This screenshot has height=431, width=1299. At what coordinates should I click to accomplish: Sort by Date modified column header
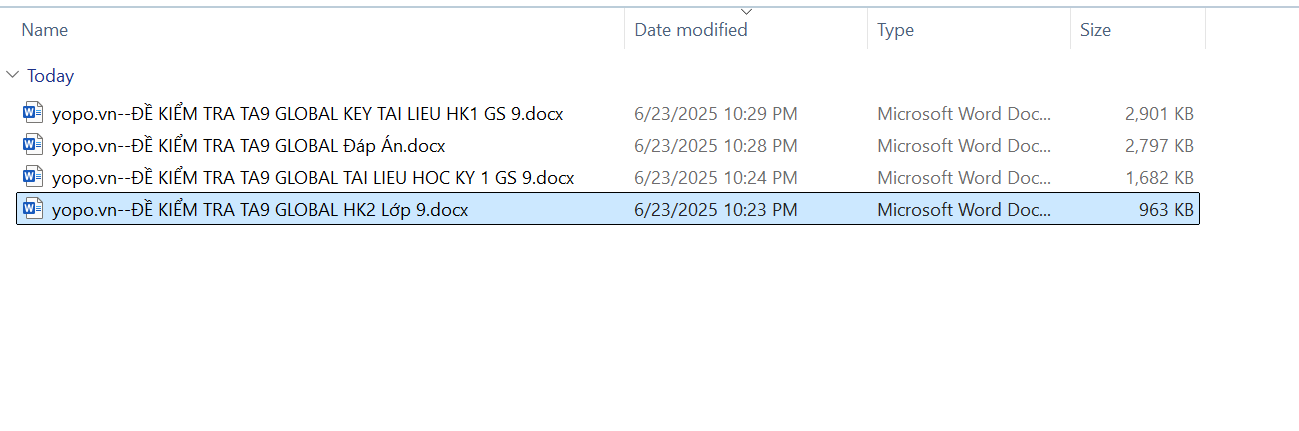pos(691,30)
